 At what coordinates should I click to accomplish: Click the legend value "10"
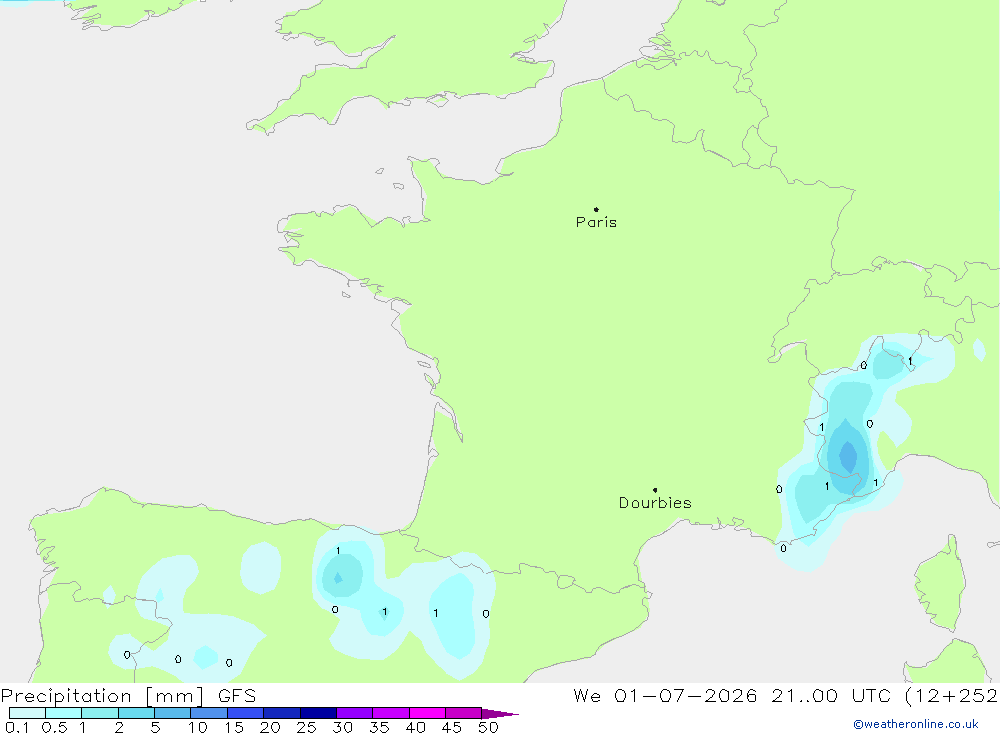[198, 727]
